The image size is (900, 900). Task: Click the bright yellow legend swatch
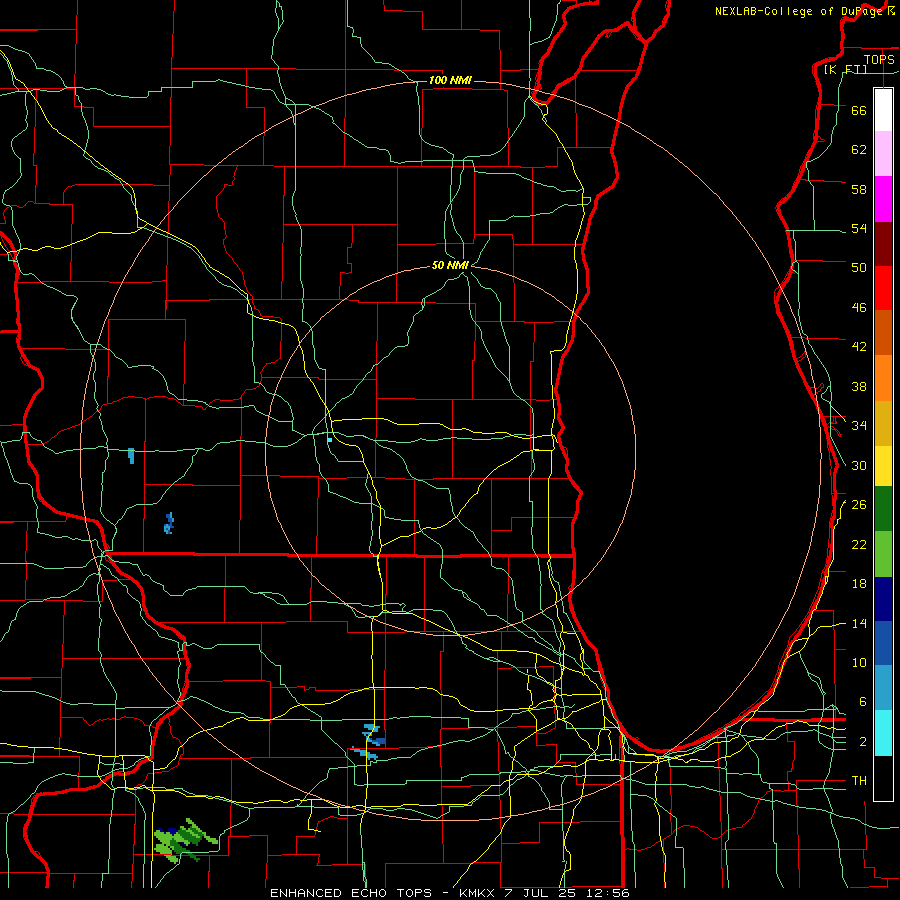[x=883, y=465]
